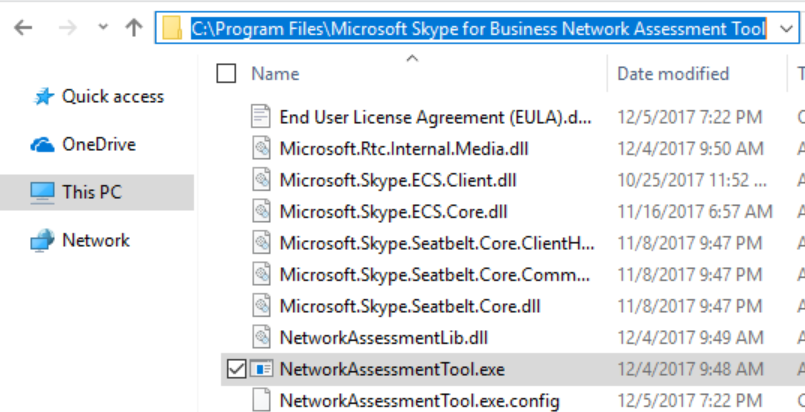Toggle the select-all checkbox in the header
Screen dimensions: 805x412
tap(227, 73)
